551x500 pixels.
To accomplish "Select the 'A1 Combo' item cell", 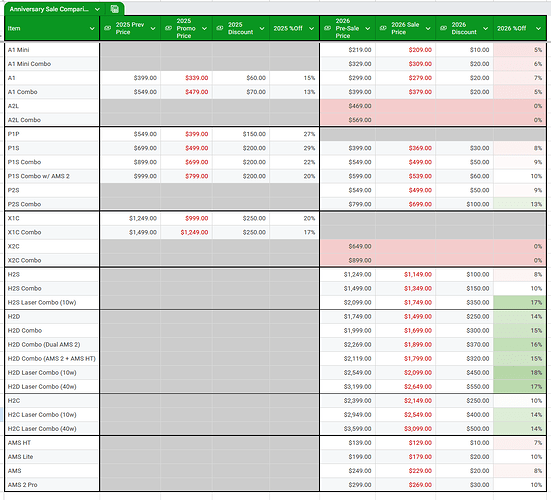I will coord(52,92).
